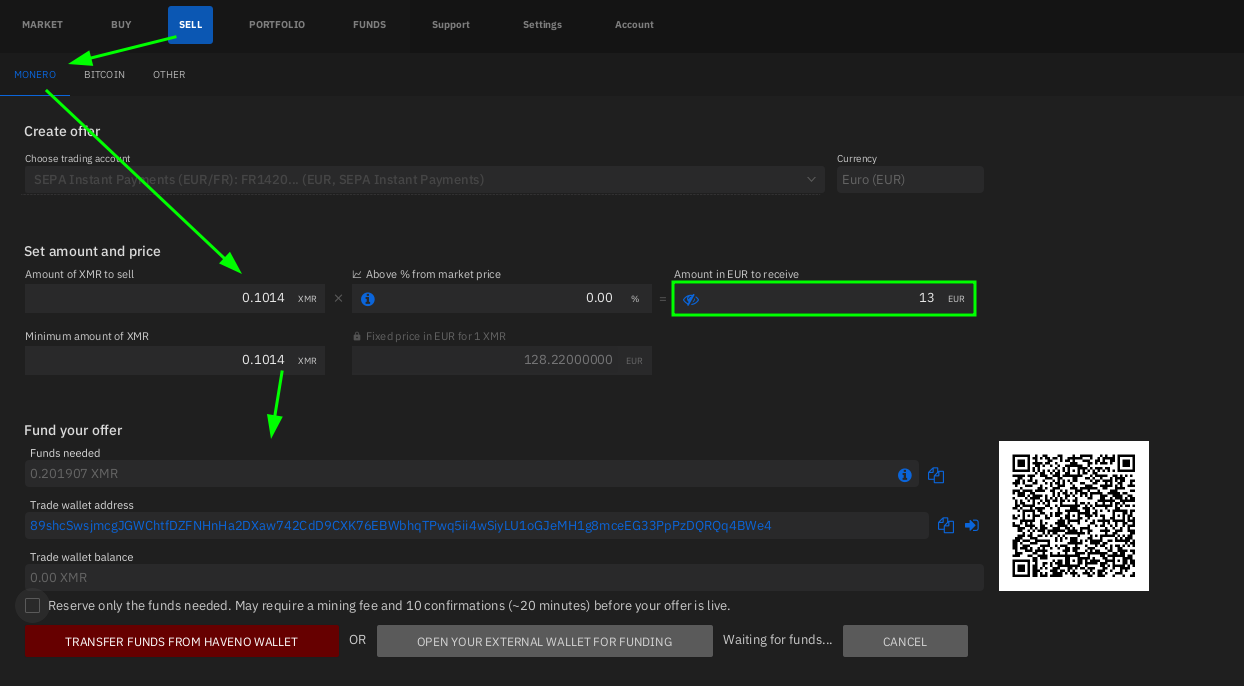Switch to the Bitcoin sub-tab
Viewport: 1244px width, 686px height.
(x=104, y=75)
